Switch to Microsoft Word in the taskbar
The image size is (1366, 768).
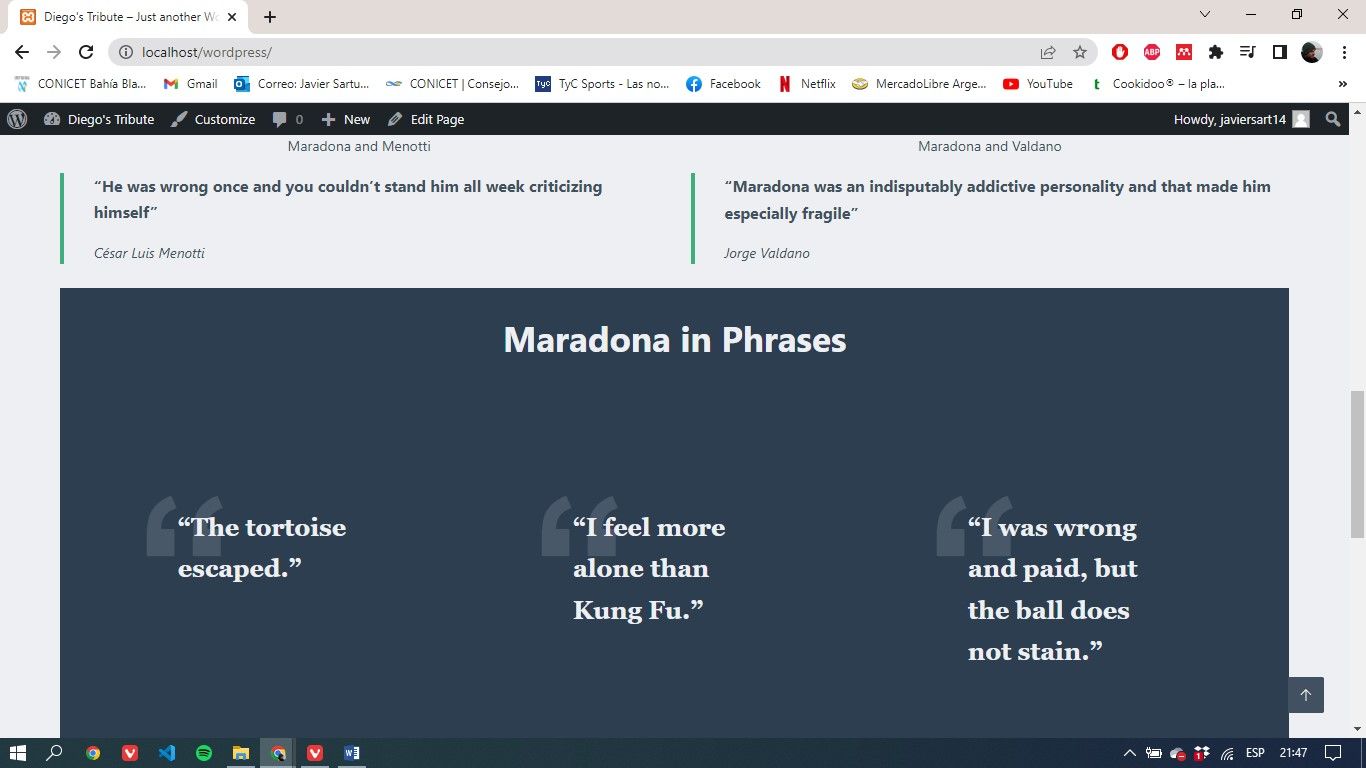tap(352, 753)
